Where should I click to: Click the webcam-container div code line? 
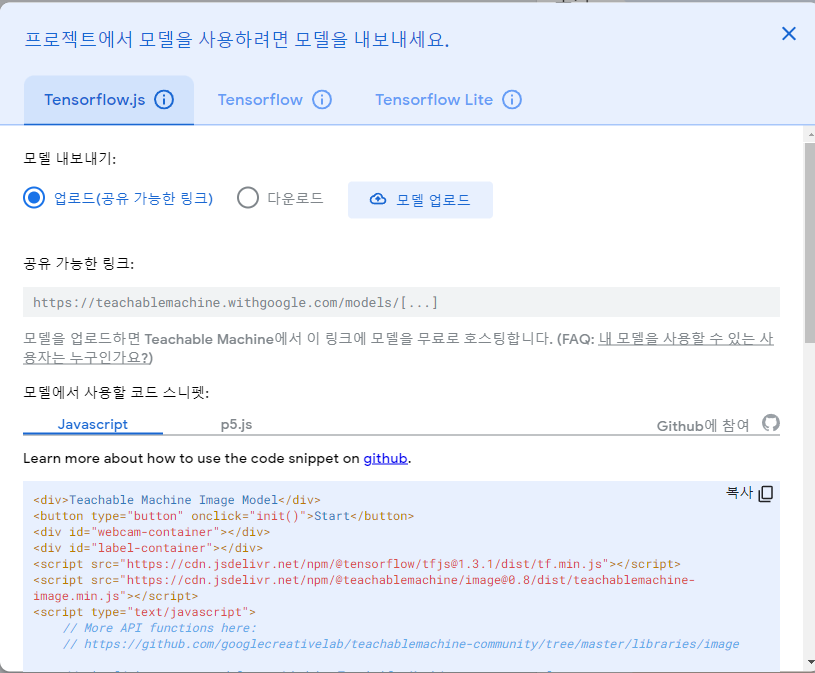(x=151, y=532)
